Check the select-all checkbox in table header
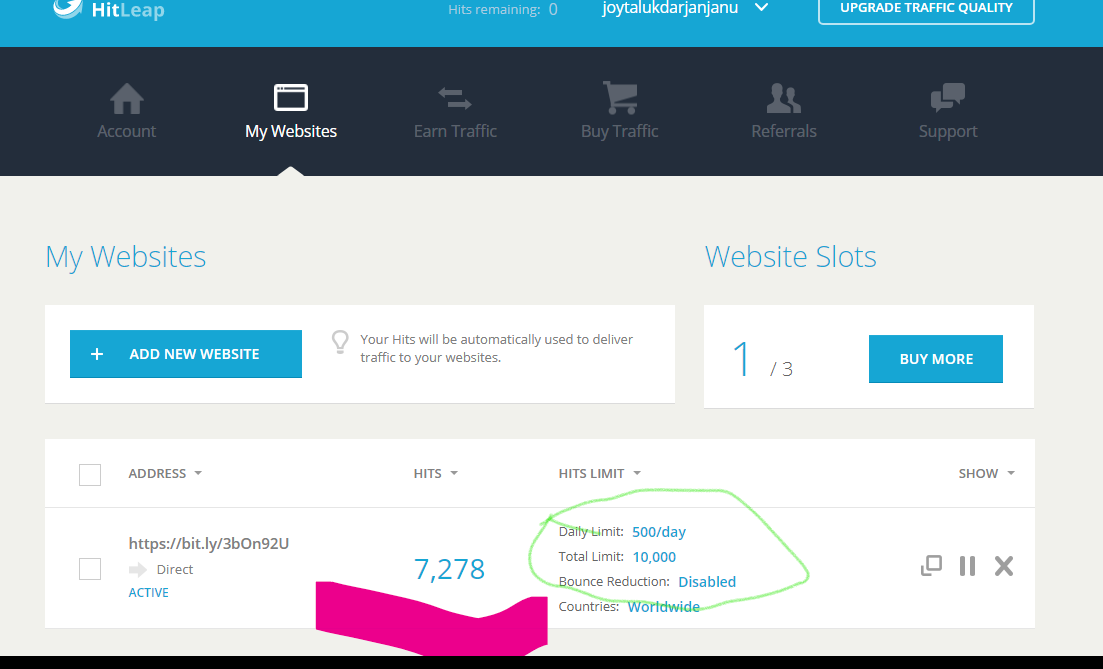The width and height of the screenshot is (1103, 669). click(x=90, y=474)
